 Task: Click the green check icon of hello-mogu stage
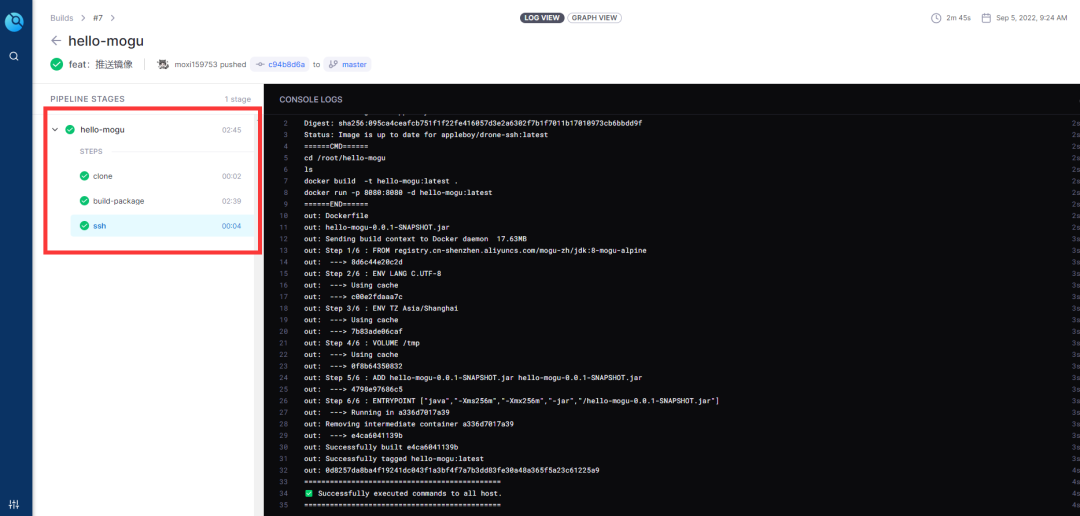point(70,130)
